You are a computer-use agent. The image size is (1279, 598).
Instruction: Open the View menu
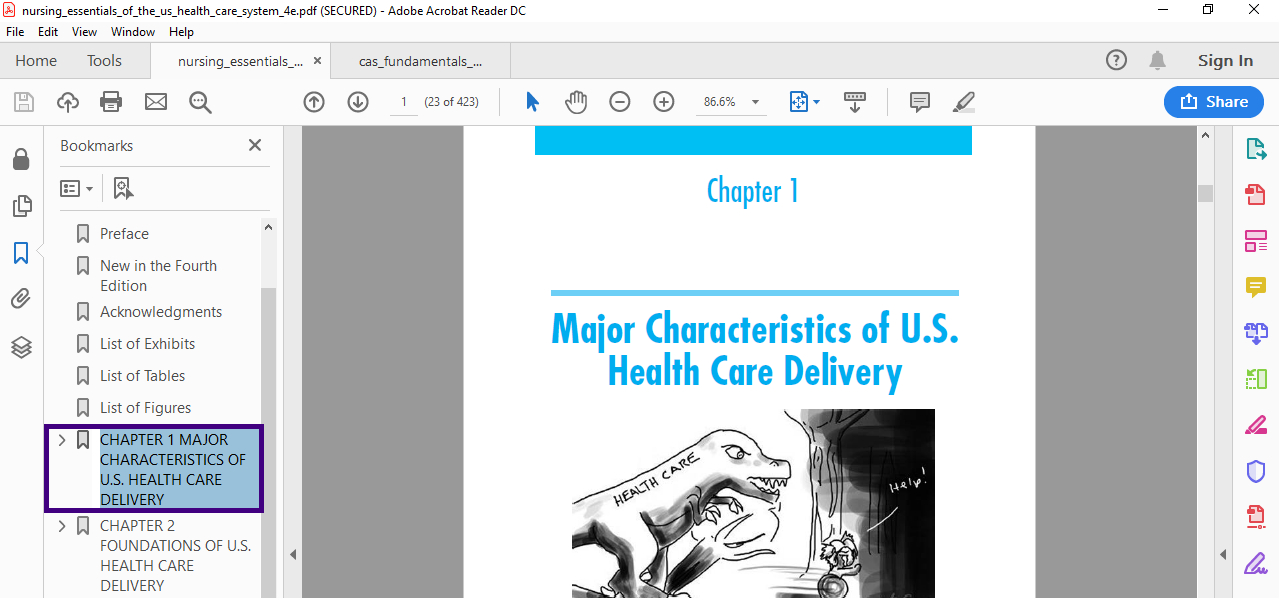(84, 31)
